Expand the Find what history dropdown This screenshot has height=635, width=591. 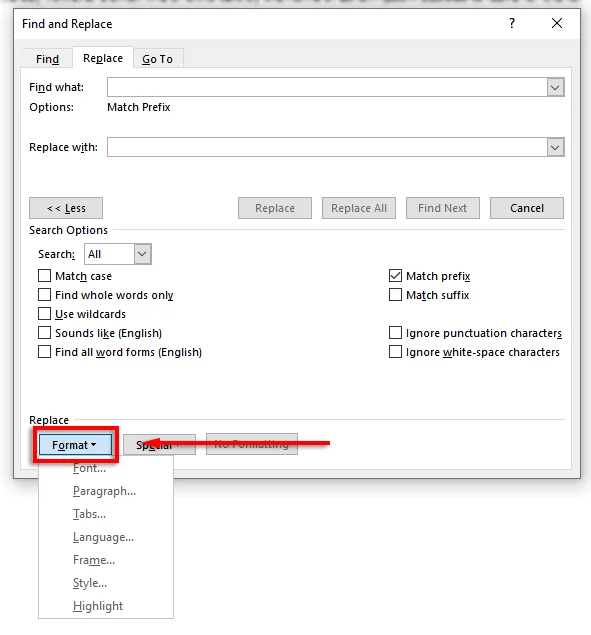pyautogui.click(x=555, y=87)
